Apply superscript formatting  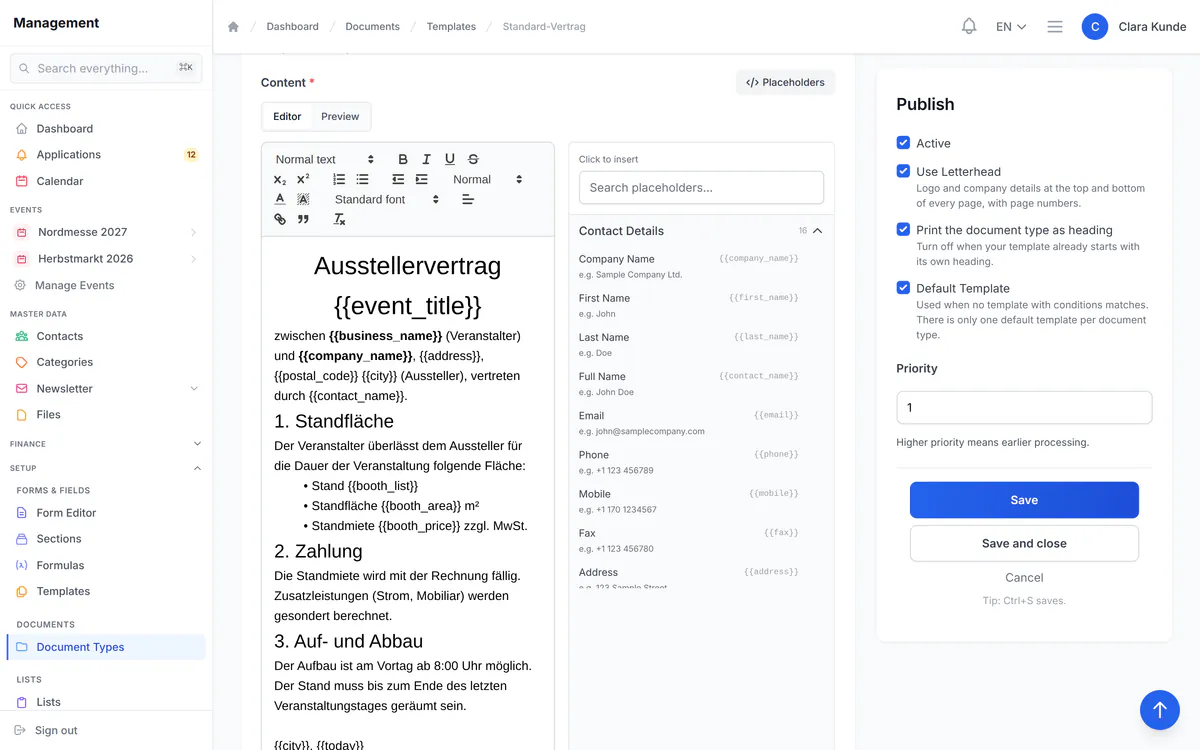coord(303,179)
